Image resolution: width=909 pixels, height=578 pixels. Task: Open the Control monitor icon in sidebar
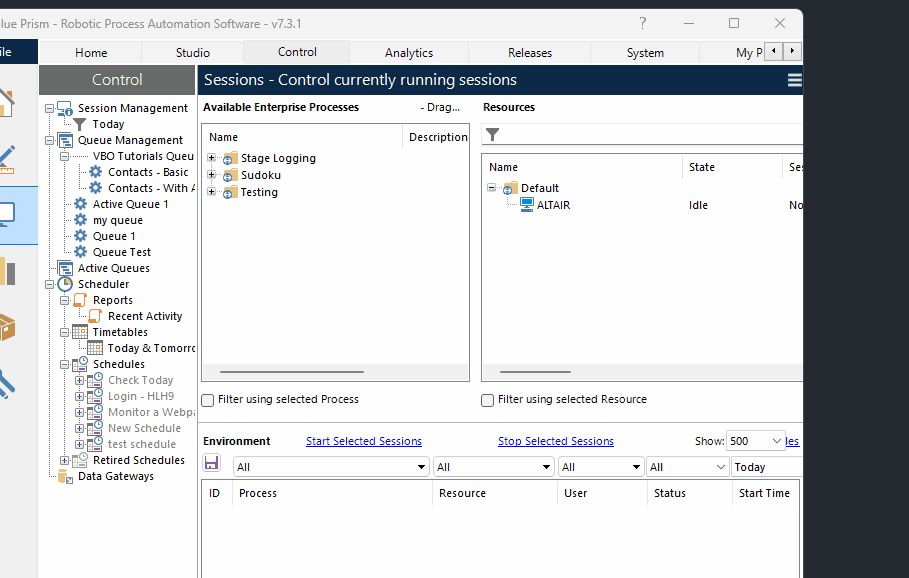(8, 214)
